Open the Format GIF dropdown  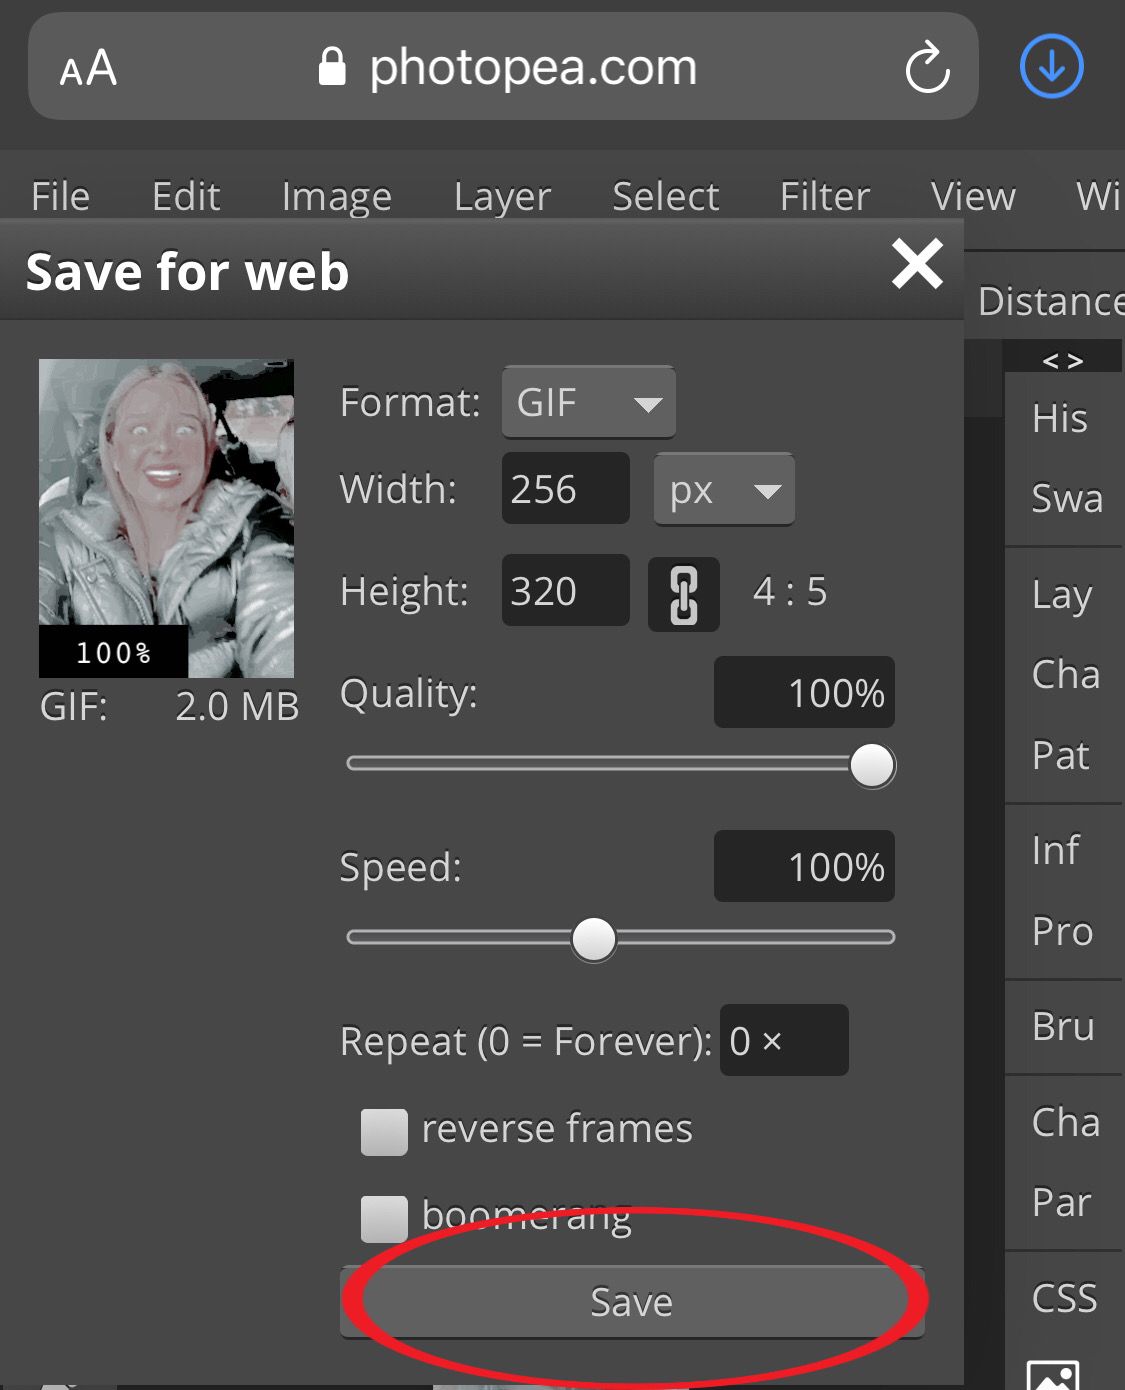pos(588,403)
